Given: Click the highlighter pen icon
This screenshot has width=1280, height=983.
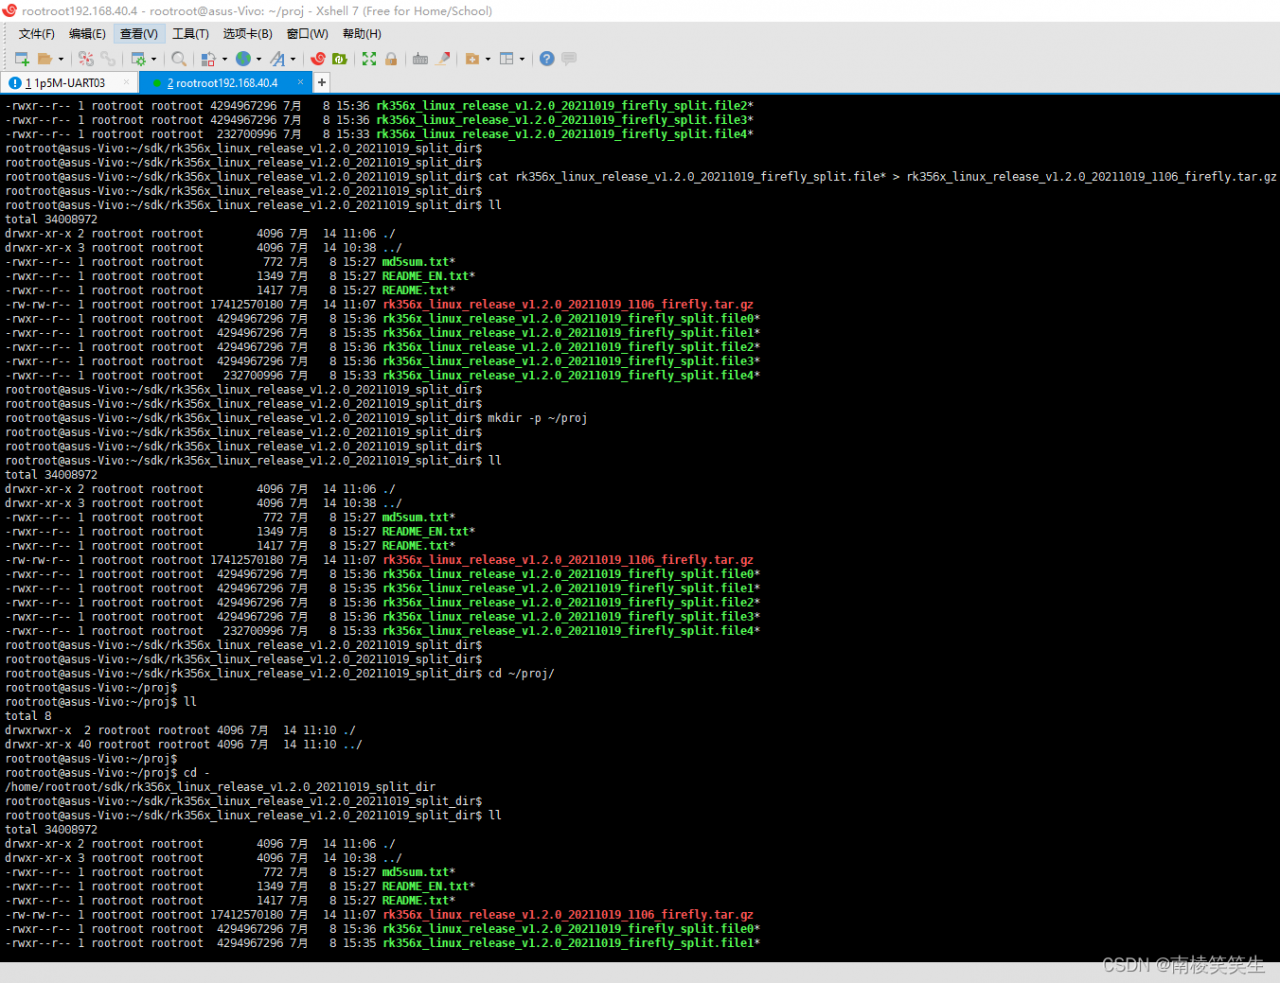Looking at the screenshot, I should [x=443, y=59].
